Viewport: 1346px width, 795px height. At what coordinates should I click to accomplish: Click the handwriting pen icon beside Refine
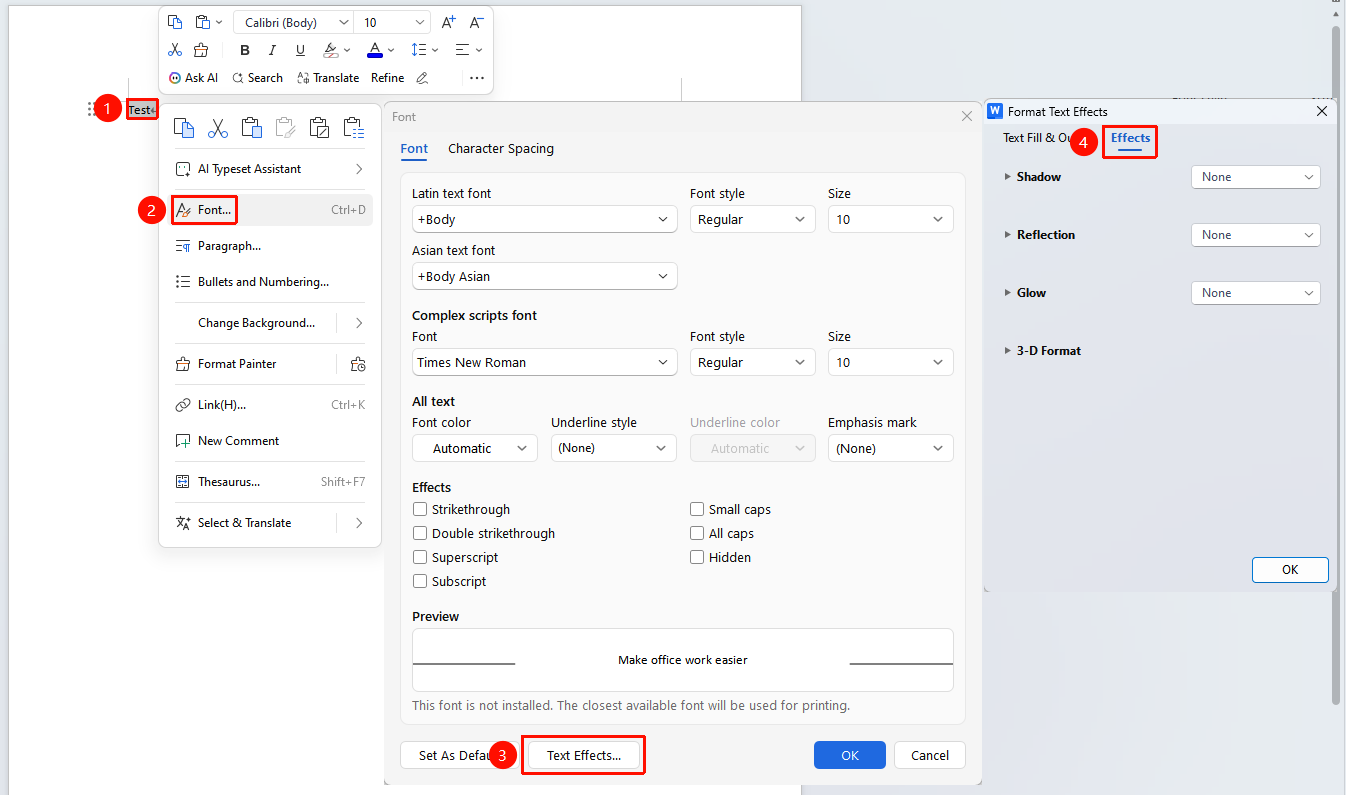click(422, 78)
